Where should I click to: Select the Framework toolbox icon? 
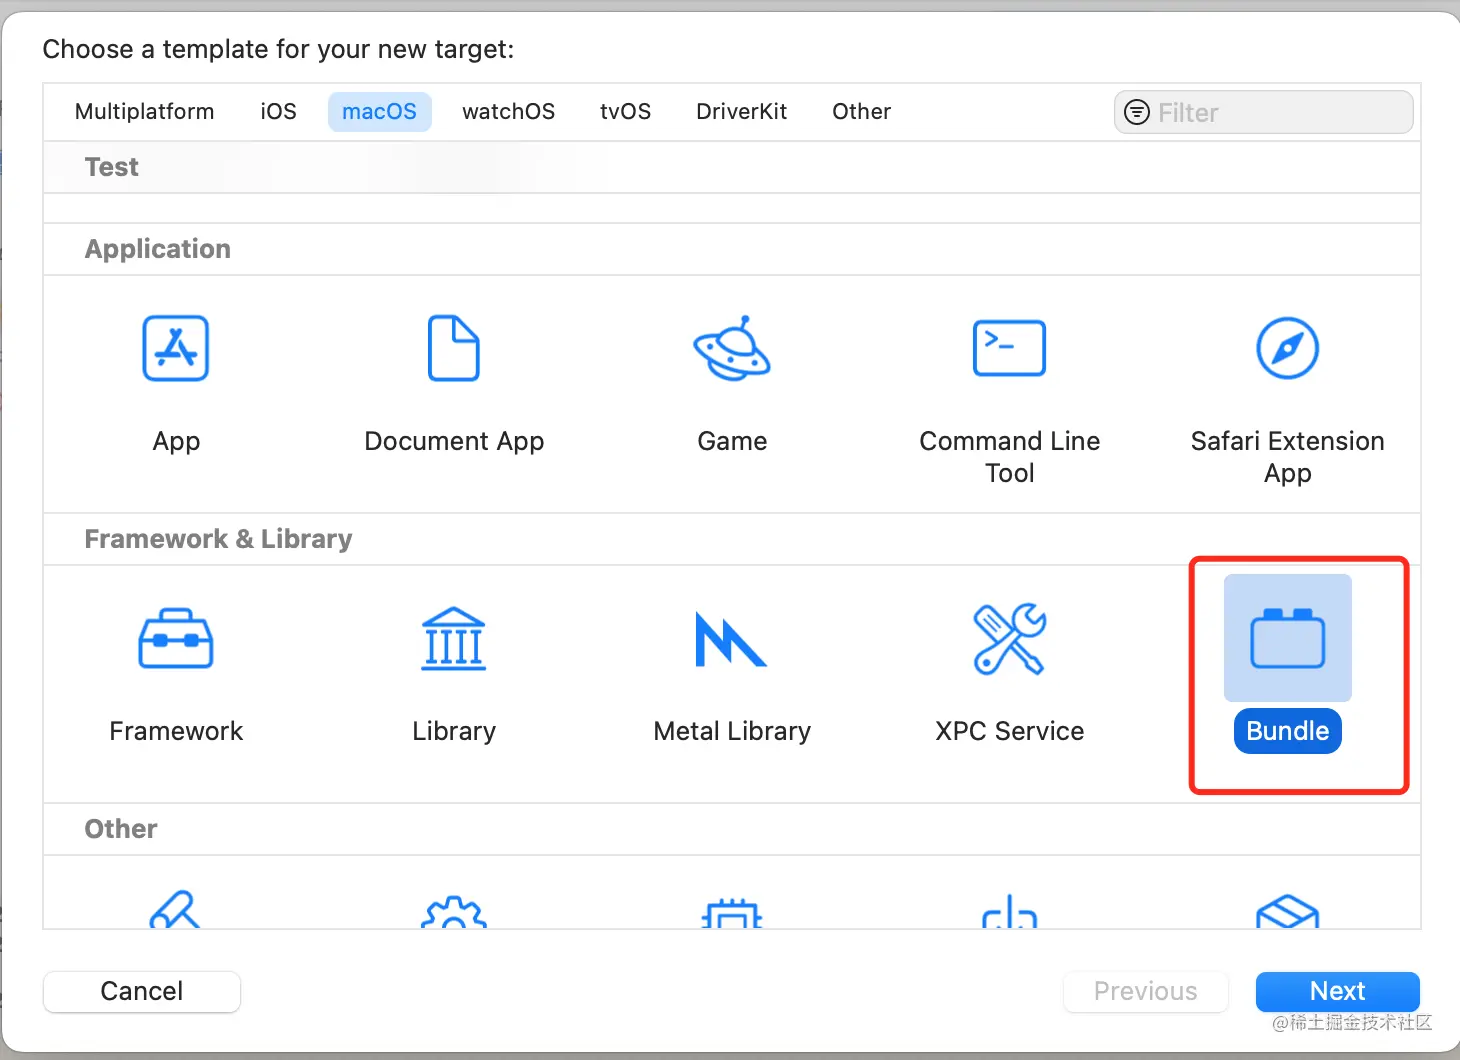click(x=176, y=638)
